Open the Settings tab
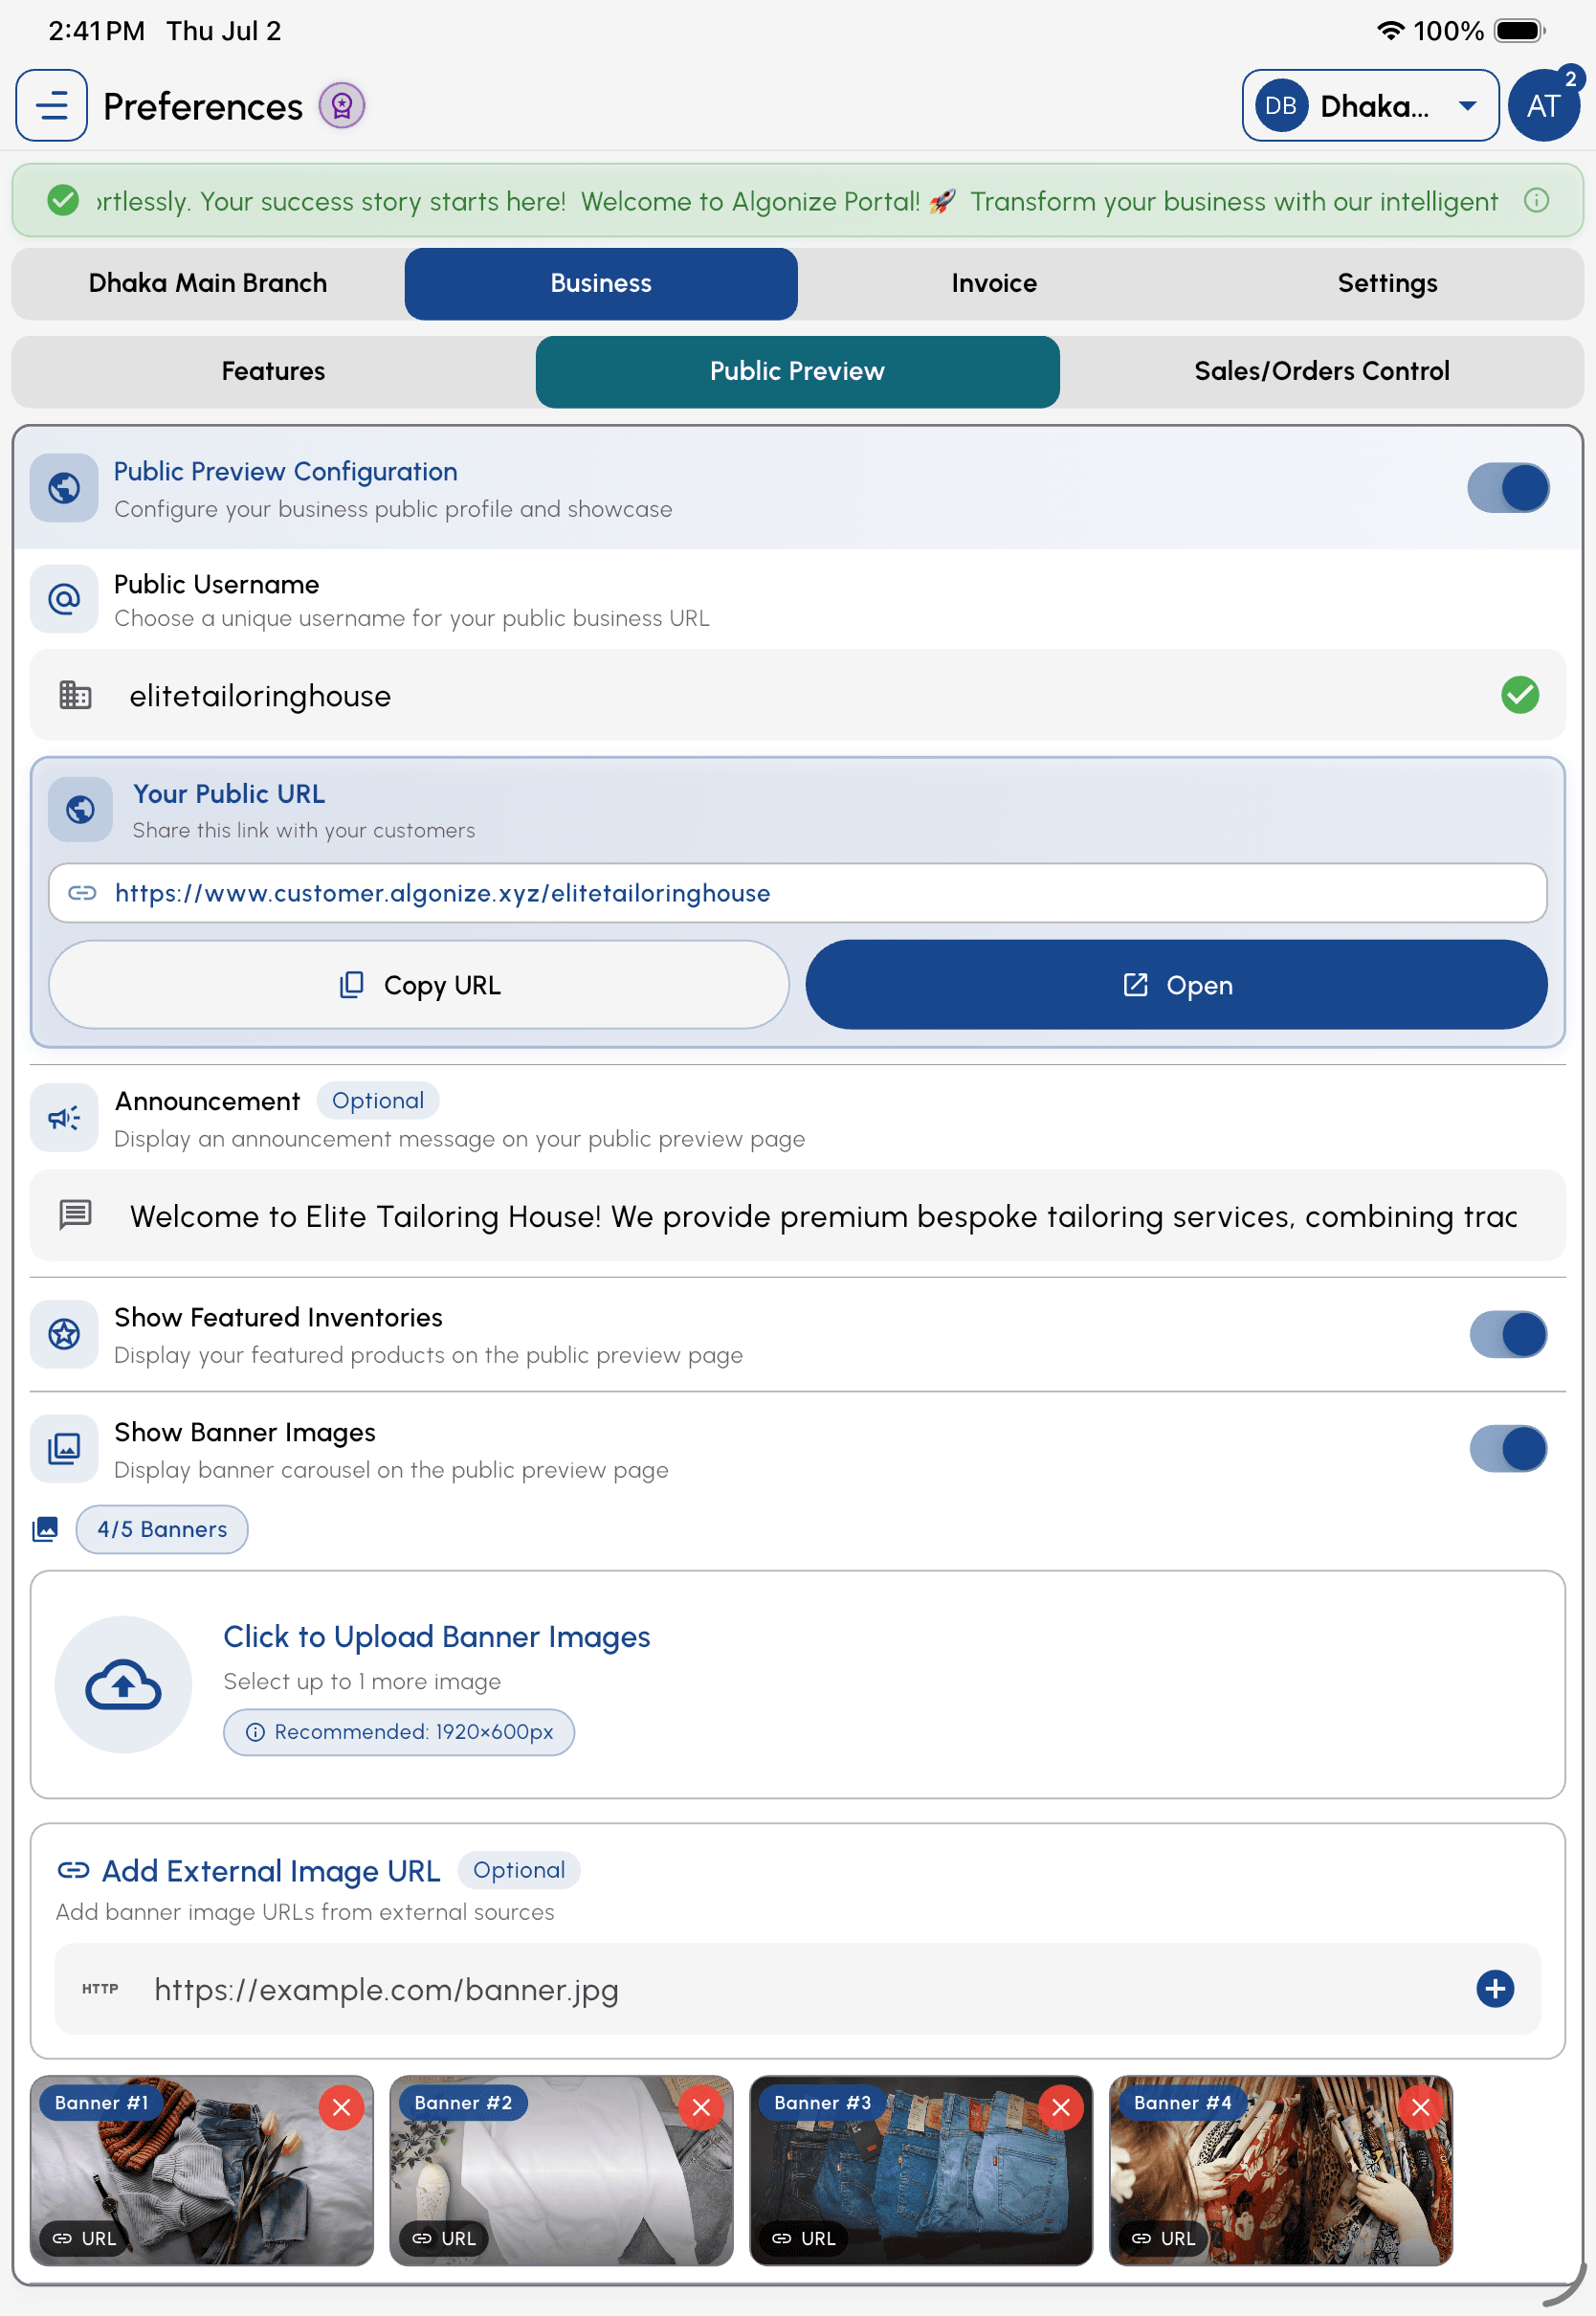The width and height of the screenshot is (1596, 2316). (1387, 283)
